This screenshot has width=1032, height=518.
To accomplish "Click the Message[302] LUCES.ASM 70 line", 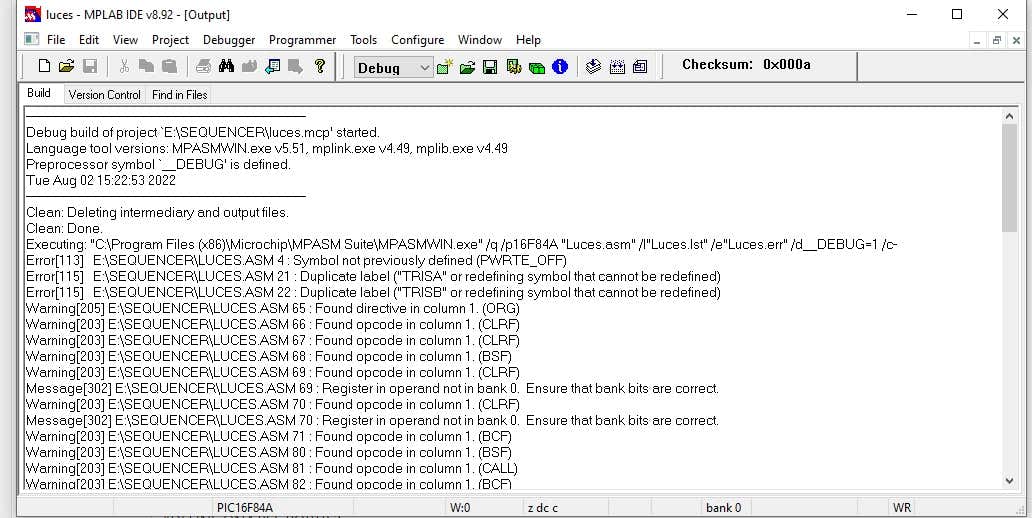I will coord(372,421).
